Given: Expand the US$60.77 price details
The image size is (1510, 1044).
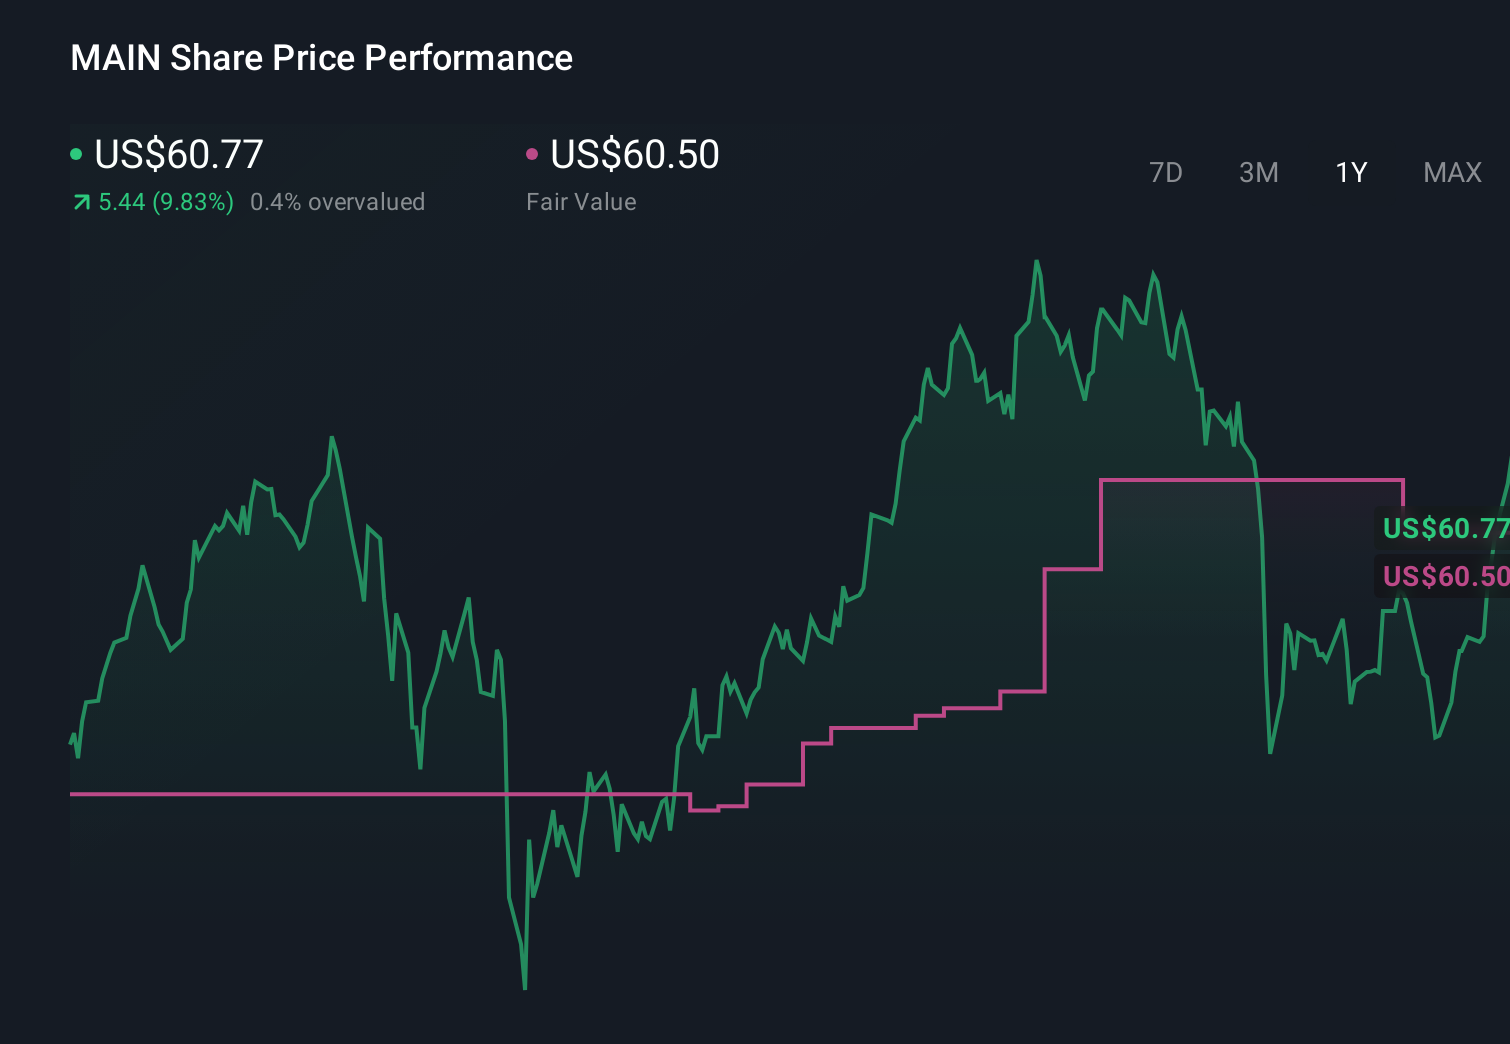Looking at the screenshot, I should point(178,154).
